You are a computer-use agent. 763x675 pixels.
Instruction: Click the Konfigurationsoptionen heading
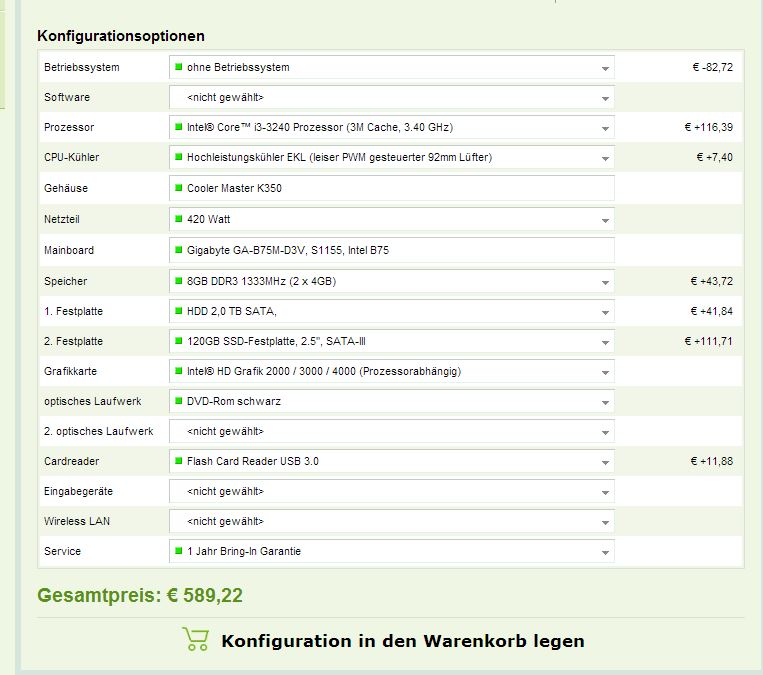[121, 36]
